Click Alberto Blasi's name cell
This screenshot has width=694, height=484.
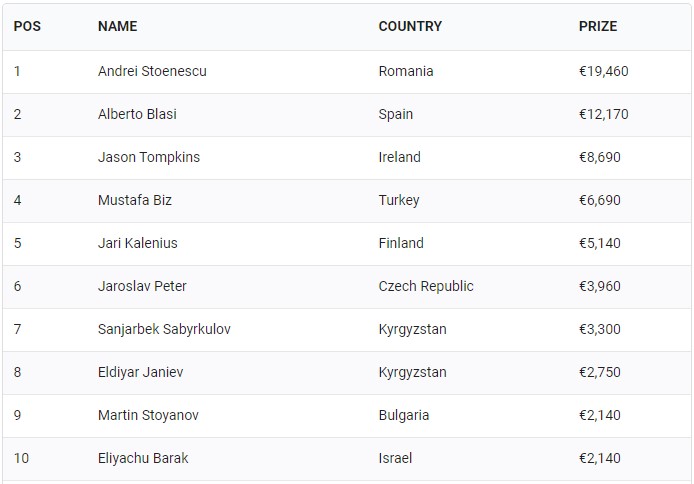coord(137,115)
